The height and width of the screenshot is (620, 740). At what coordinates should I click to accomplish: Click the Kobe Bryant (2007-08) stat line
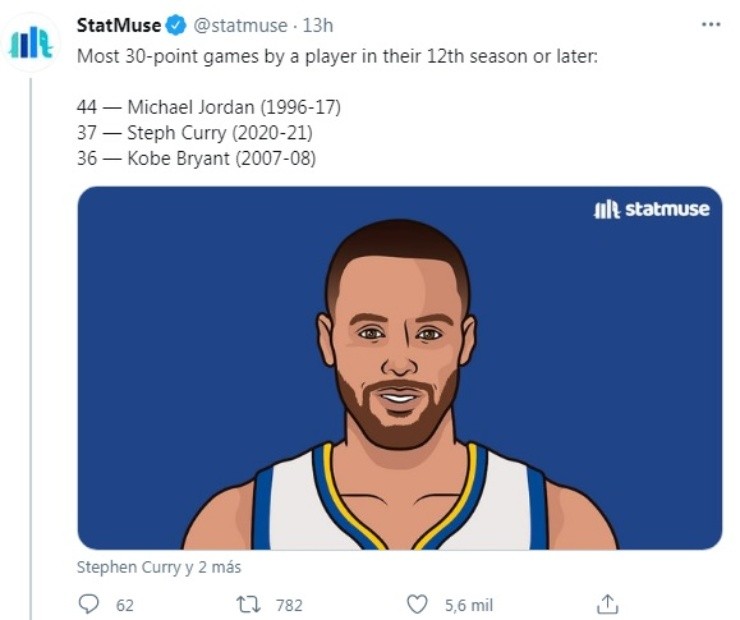[x=196, y=158]
